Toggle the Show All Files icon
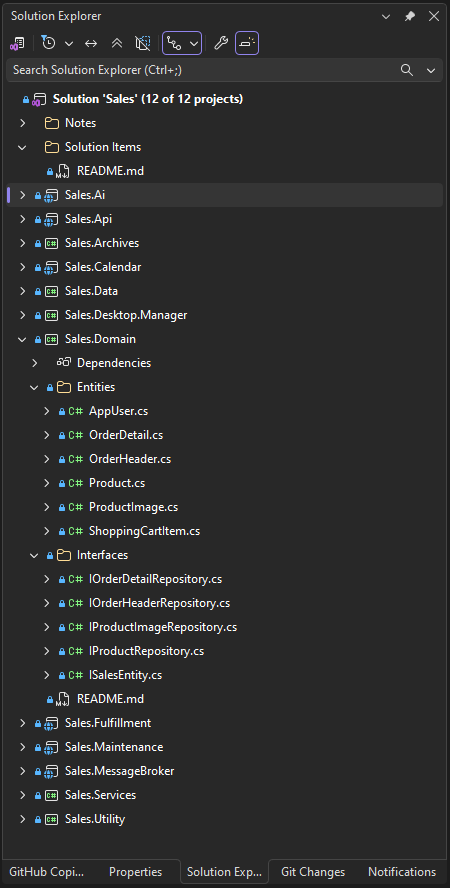Image resolution: width=450 pixels, height=888 pixels. [x=143, y=44]
